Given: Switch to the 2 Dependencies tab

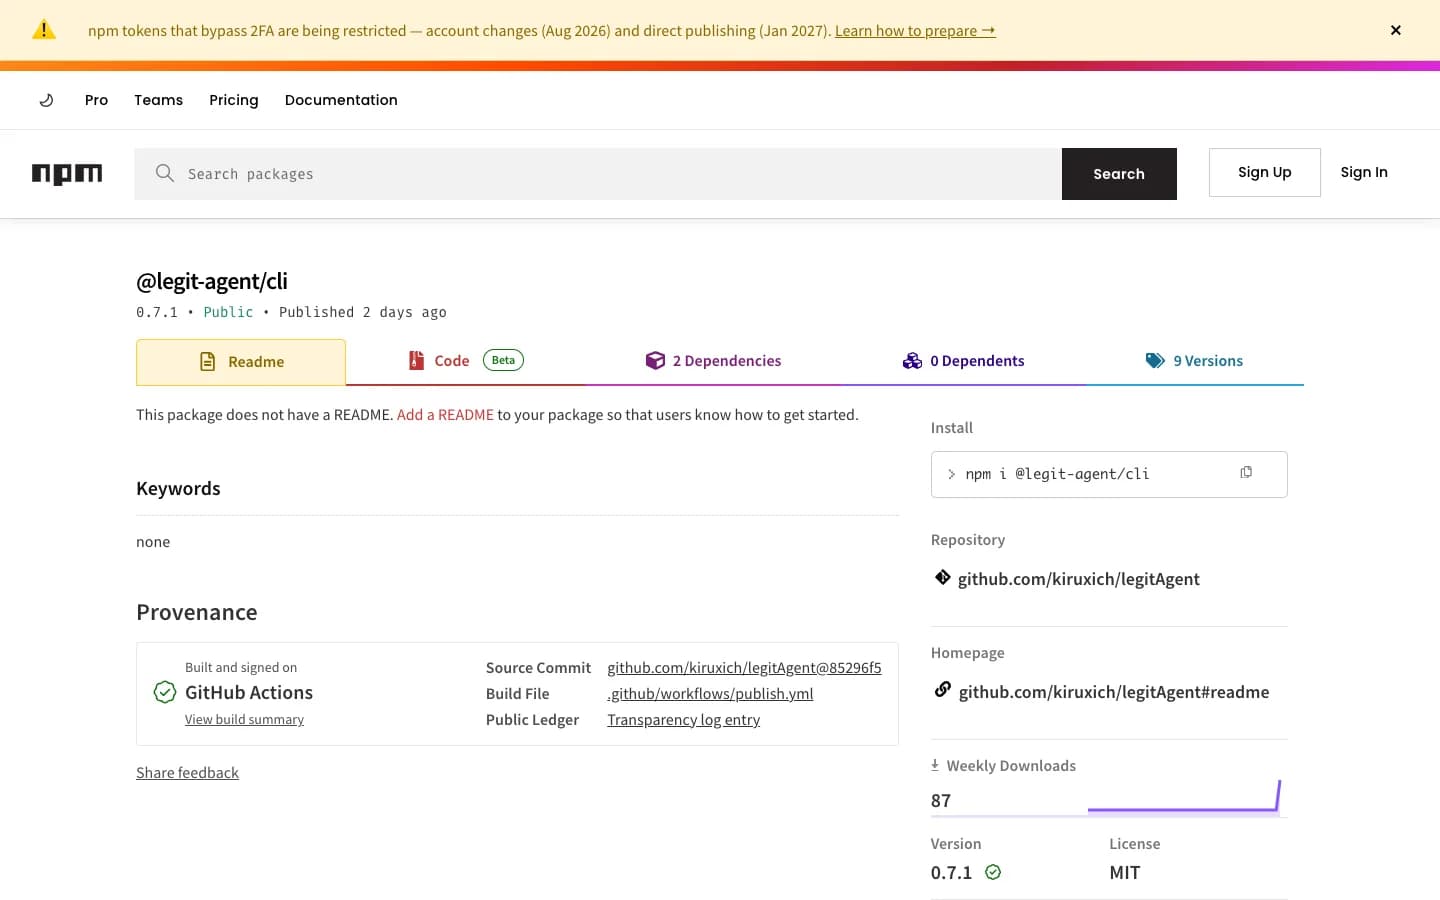Looking at the screenshot, I should [714, 361].
